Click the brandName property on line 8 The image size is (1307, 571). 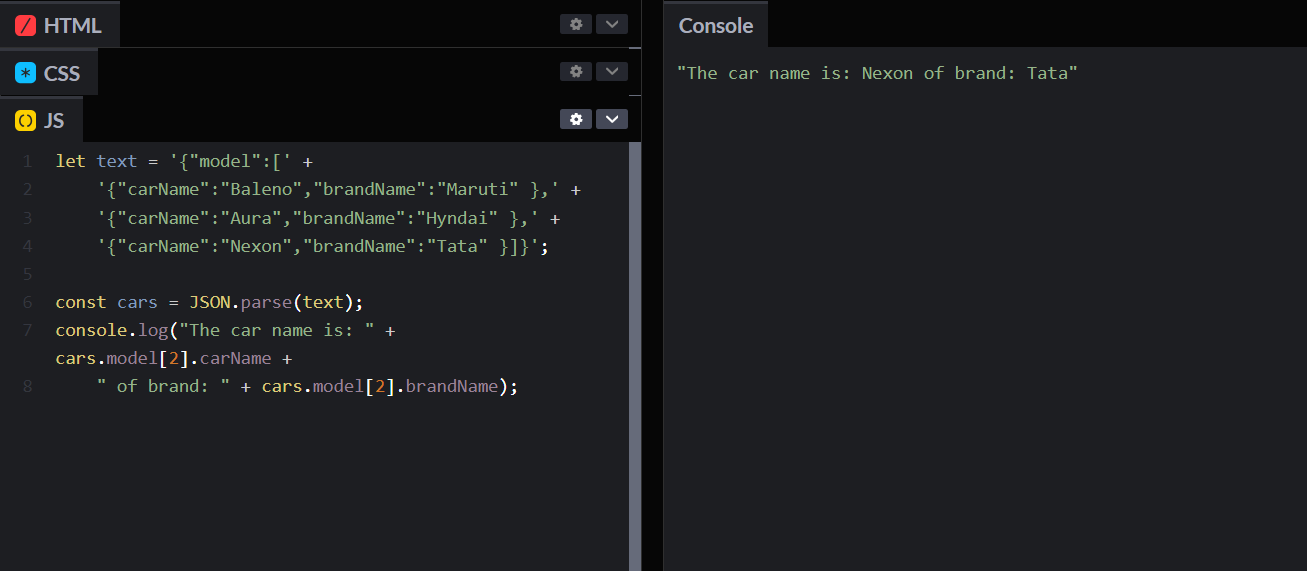(451, 386)
